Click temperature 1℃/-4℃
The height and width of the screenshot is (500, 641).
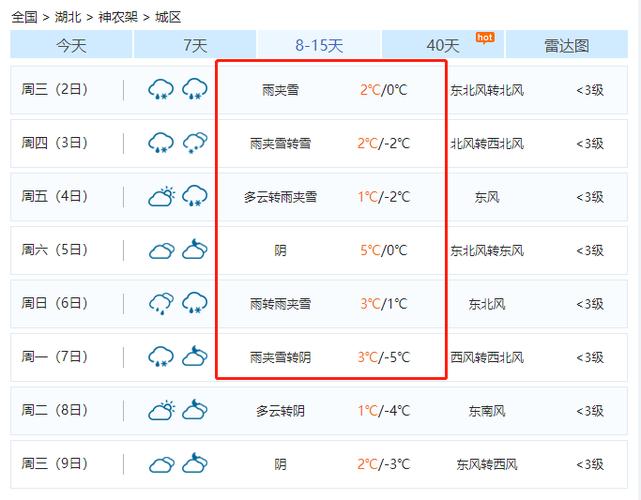(383, 410)
